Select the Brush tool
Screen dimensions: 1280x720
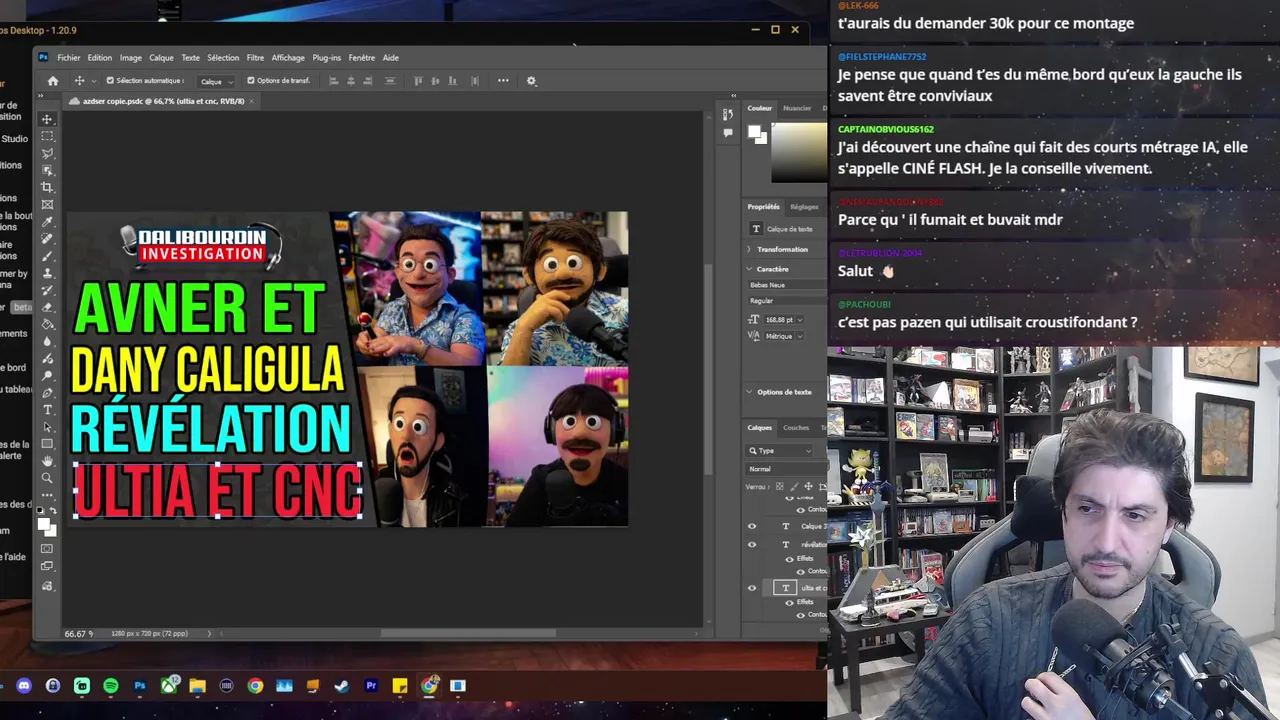pos(47,255)
